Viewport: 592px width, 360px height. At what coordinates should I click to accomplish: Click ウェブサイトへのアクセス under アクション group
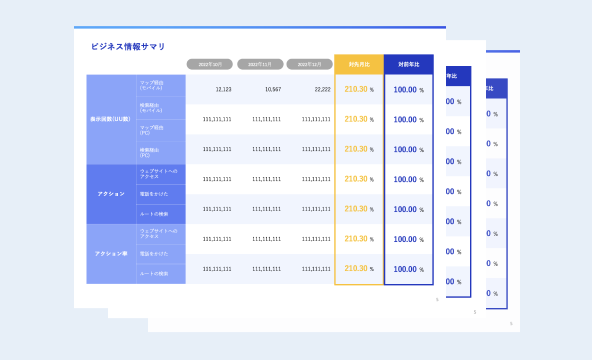coord(160,174)
